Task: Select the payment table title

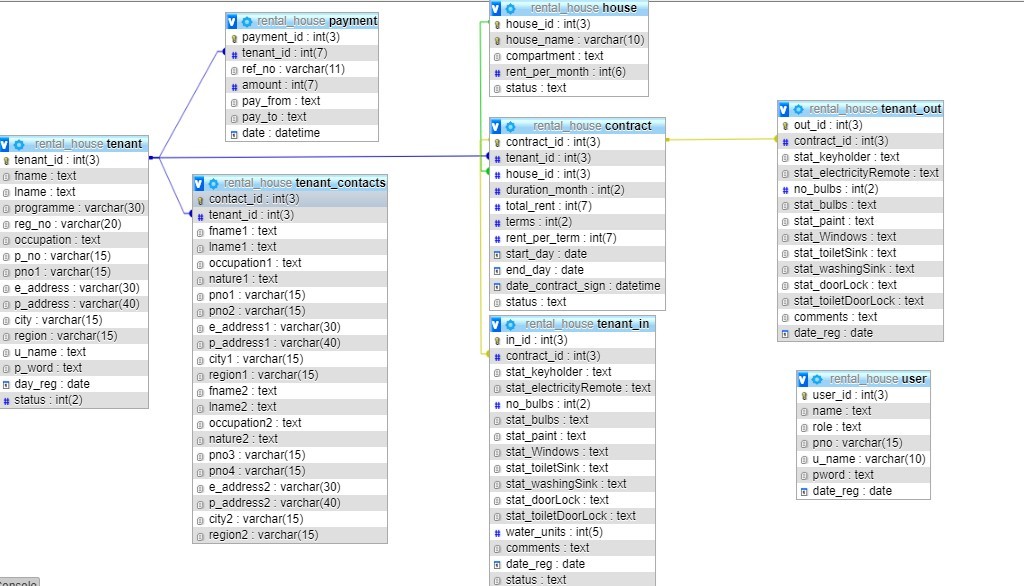Action: click(x=317, y=21)
